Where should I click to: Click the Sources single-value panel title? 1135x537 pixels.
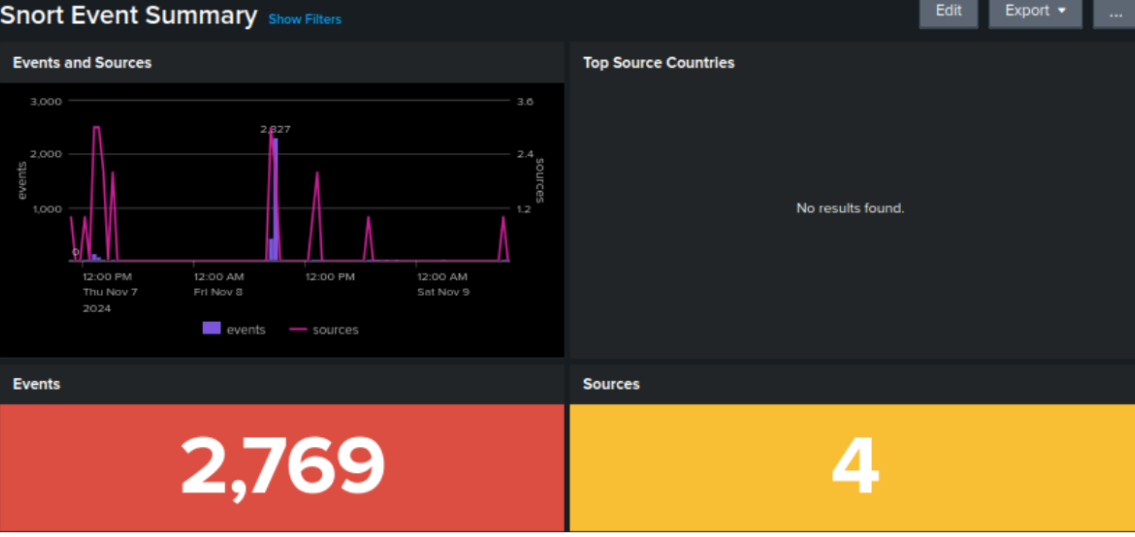coord(611,384)
